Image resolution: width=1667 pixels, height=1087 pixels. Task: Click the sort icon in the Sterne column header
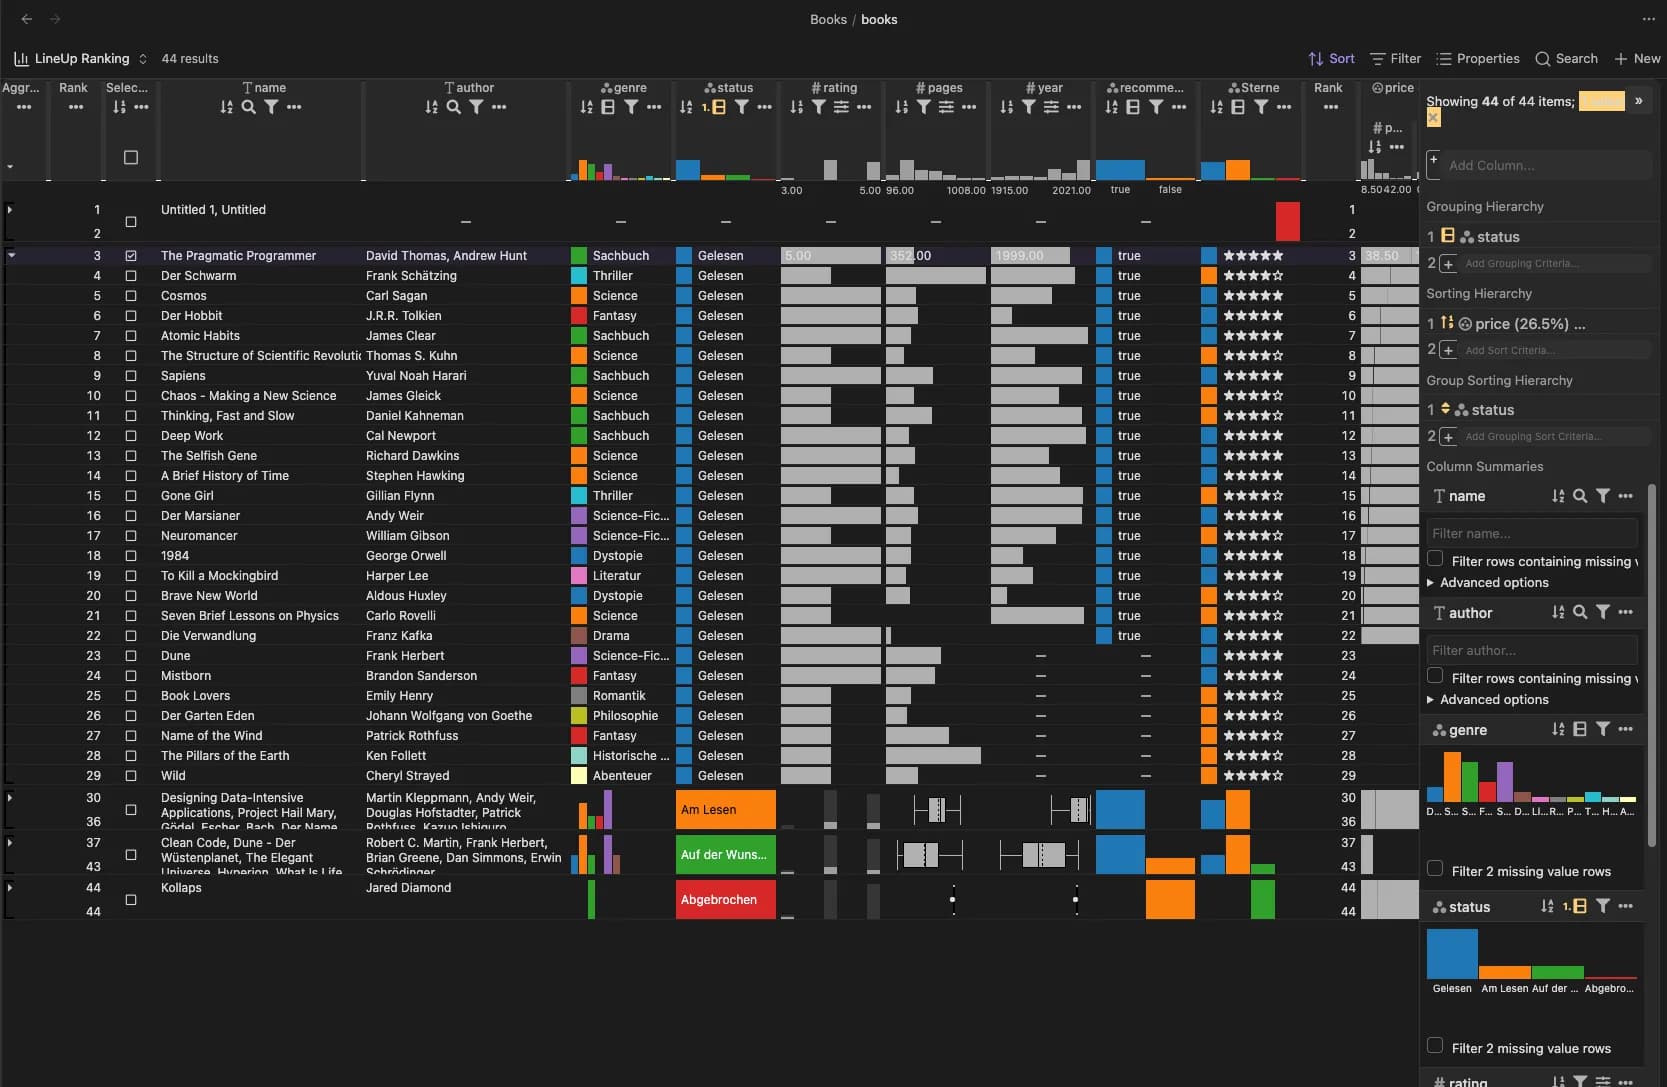coord(1216,107)
